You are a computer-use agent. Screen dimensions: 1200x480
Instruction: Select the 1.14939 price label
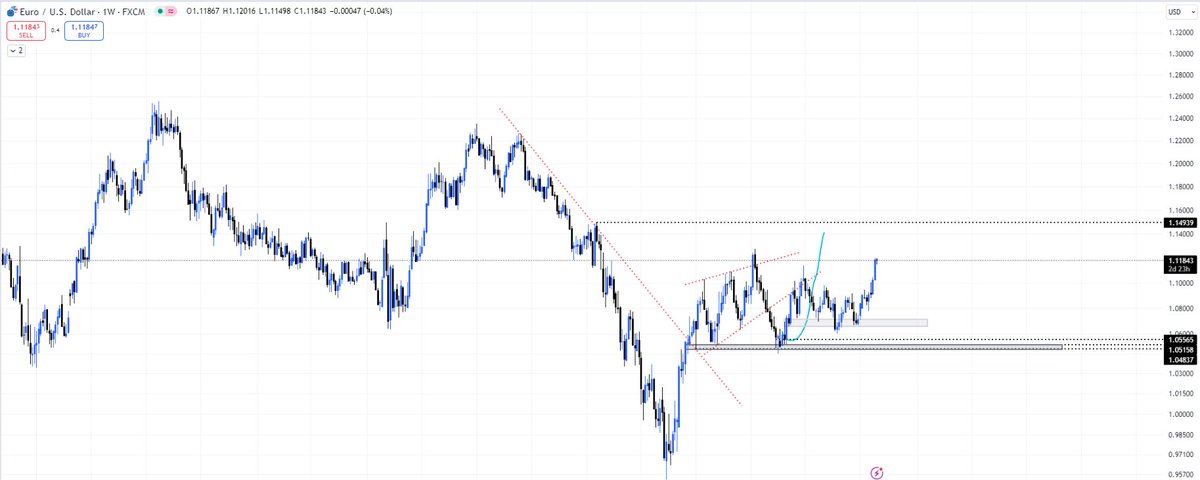(x=1182, y=221)
